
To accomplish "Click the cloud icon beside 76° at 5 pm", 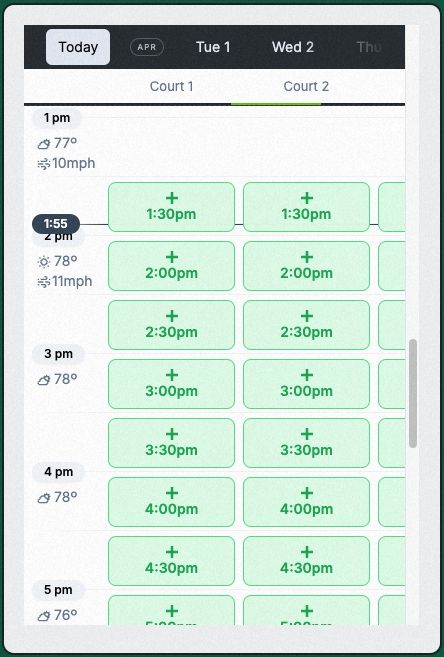I will point(44,616).
